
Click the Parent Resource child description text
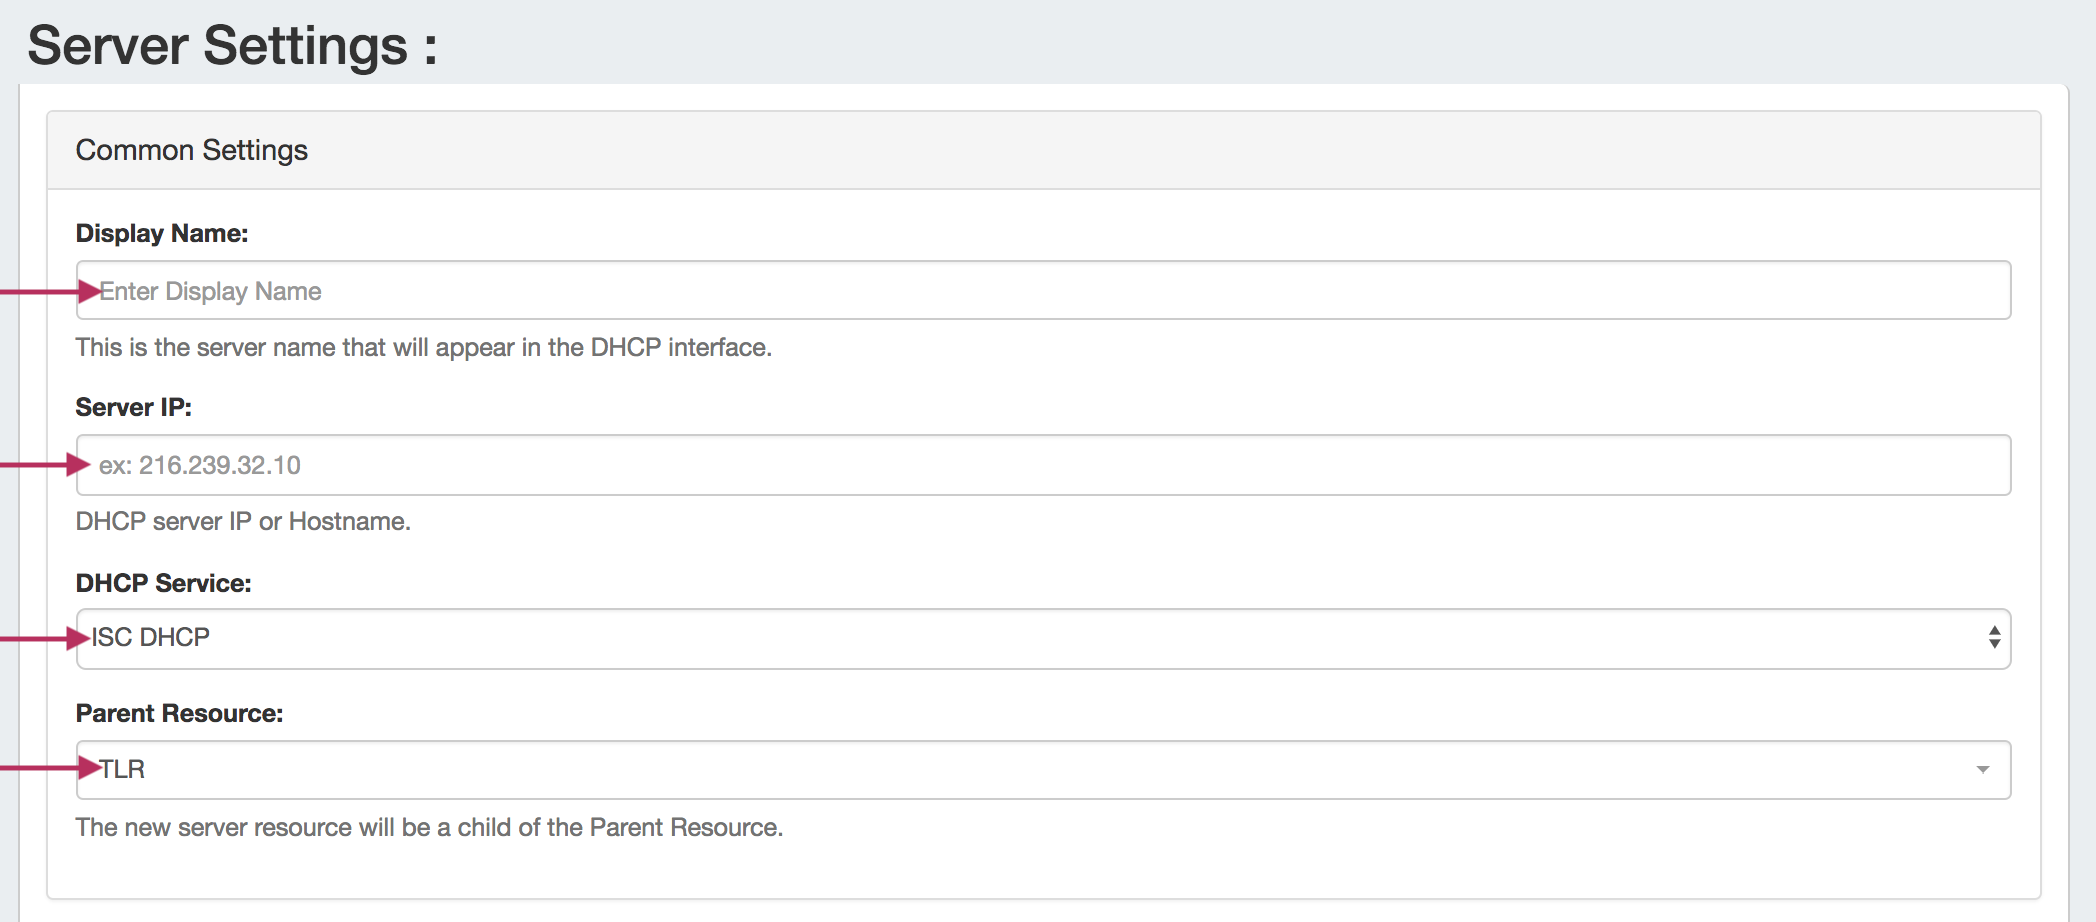[429, 827]
